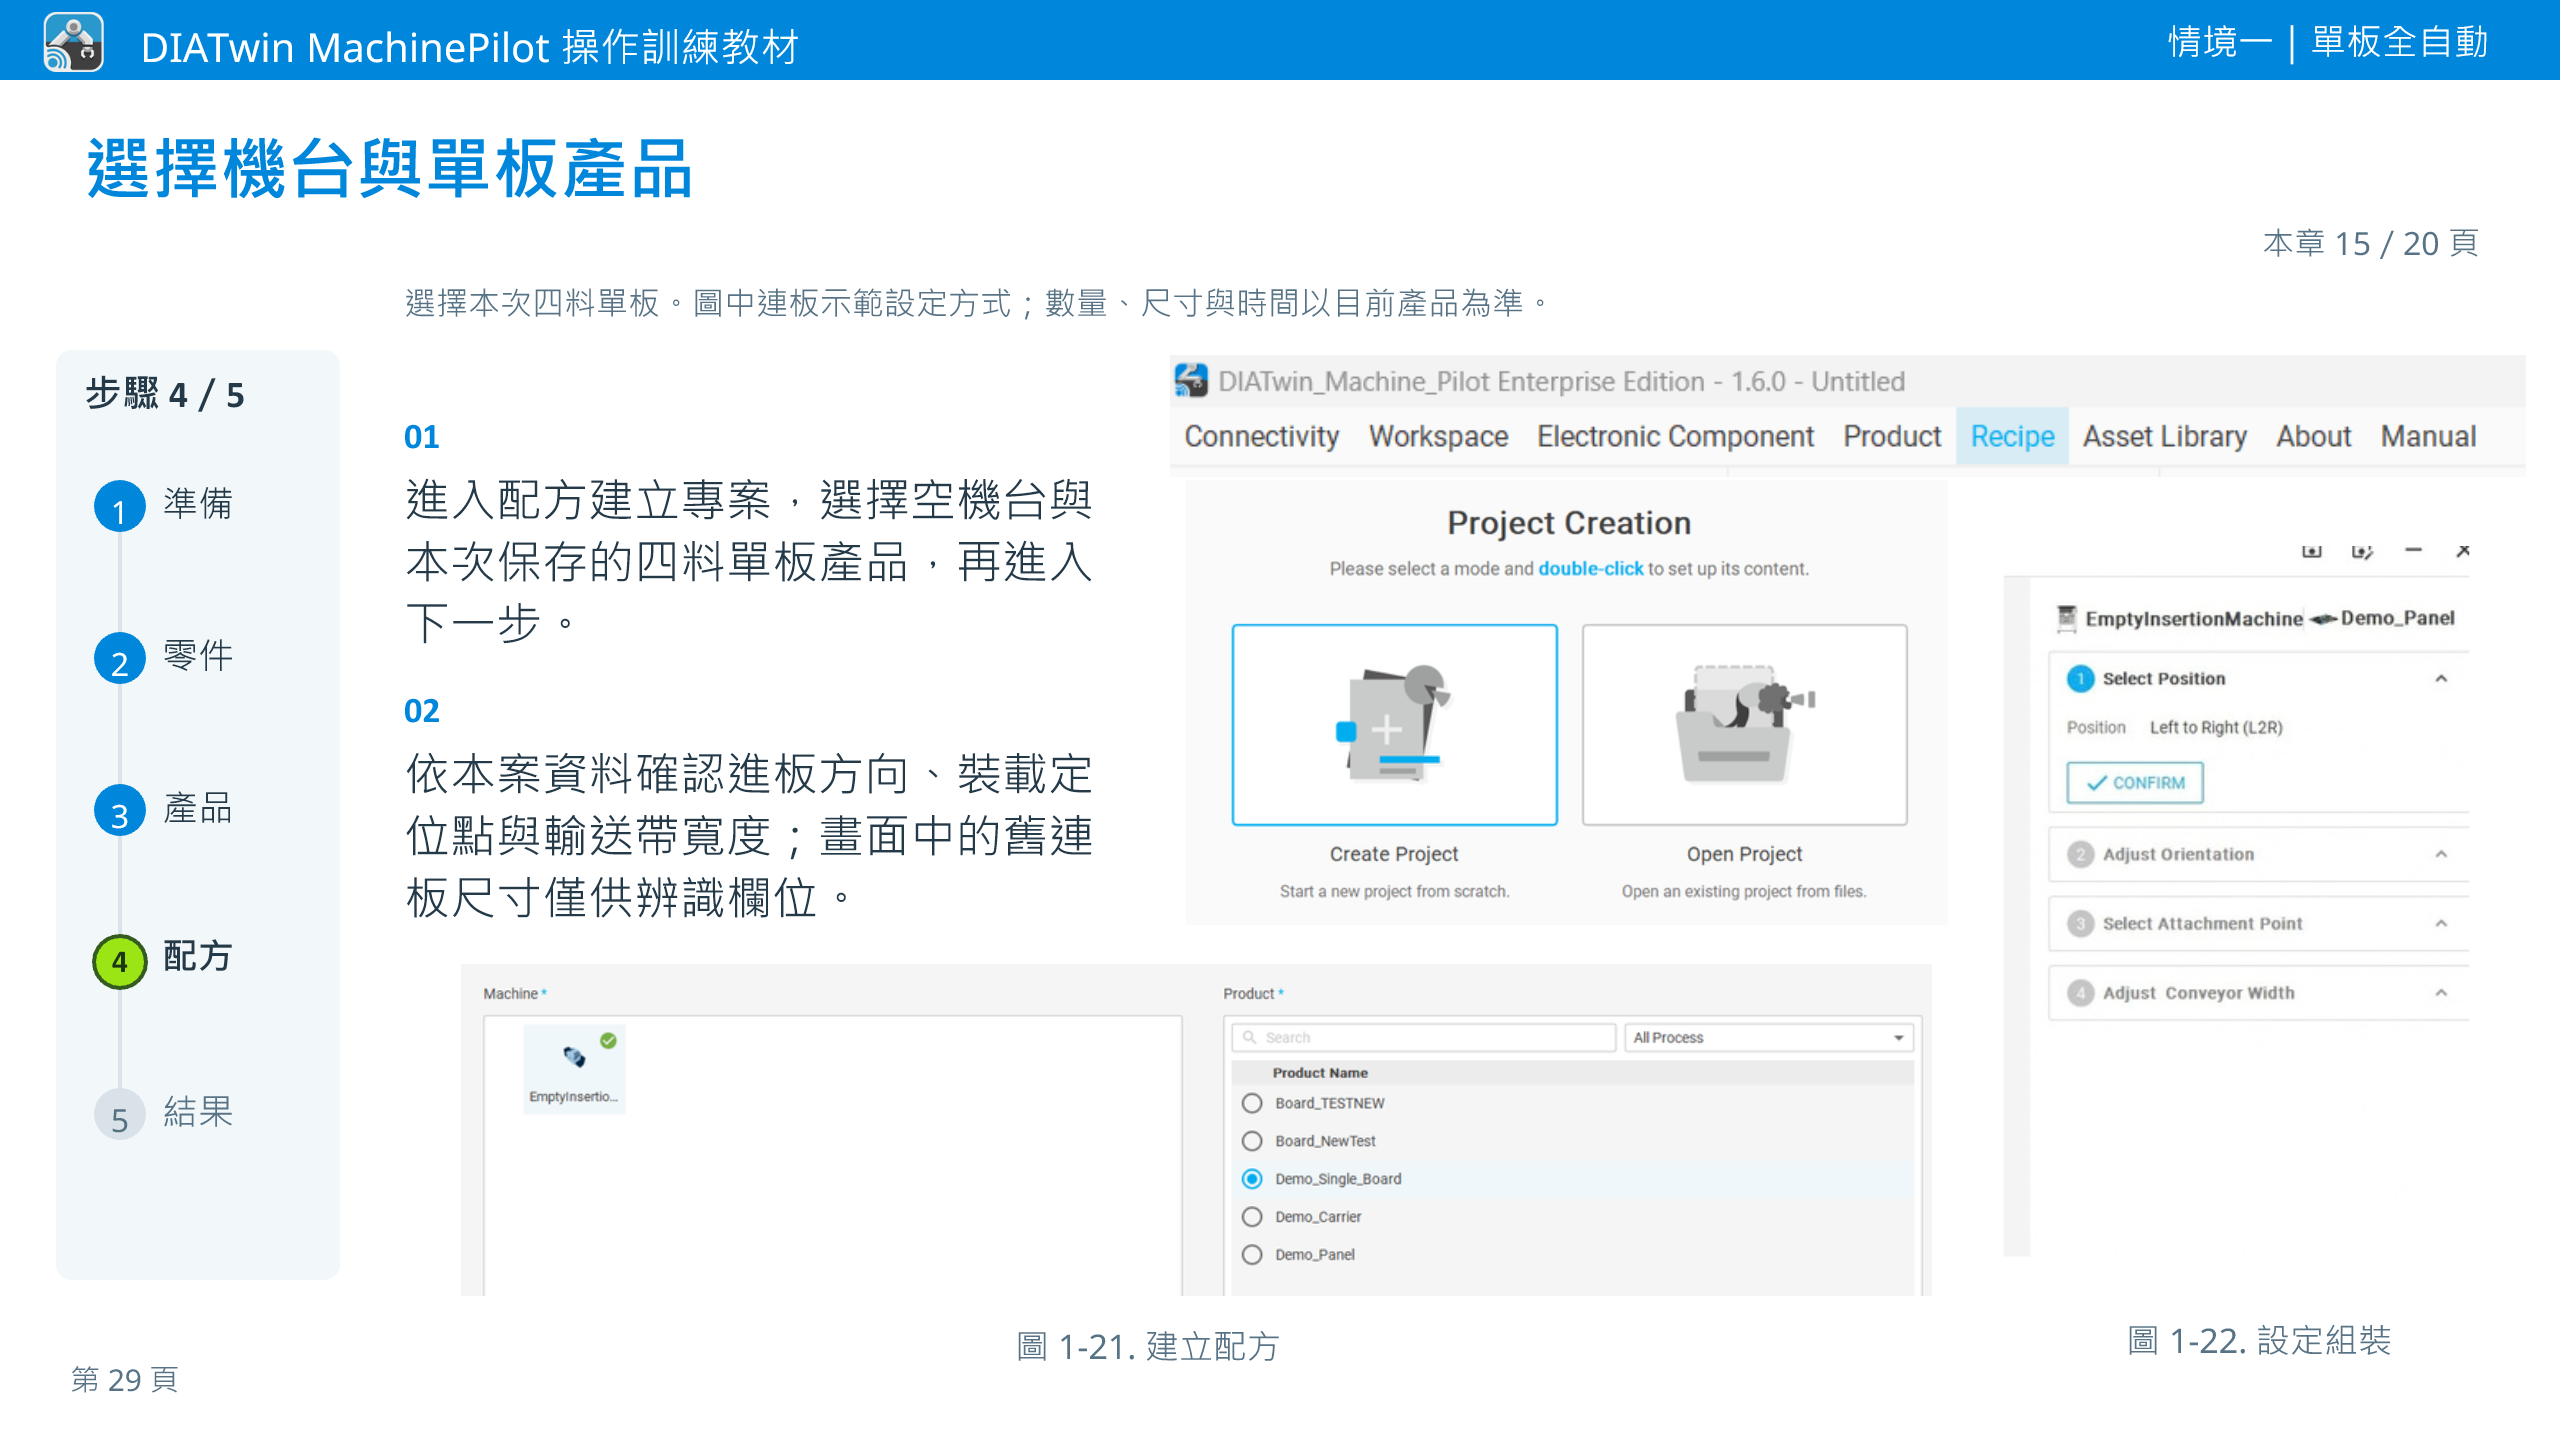Open the Manual menu

click(x=2428, y=436)
